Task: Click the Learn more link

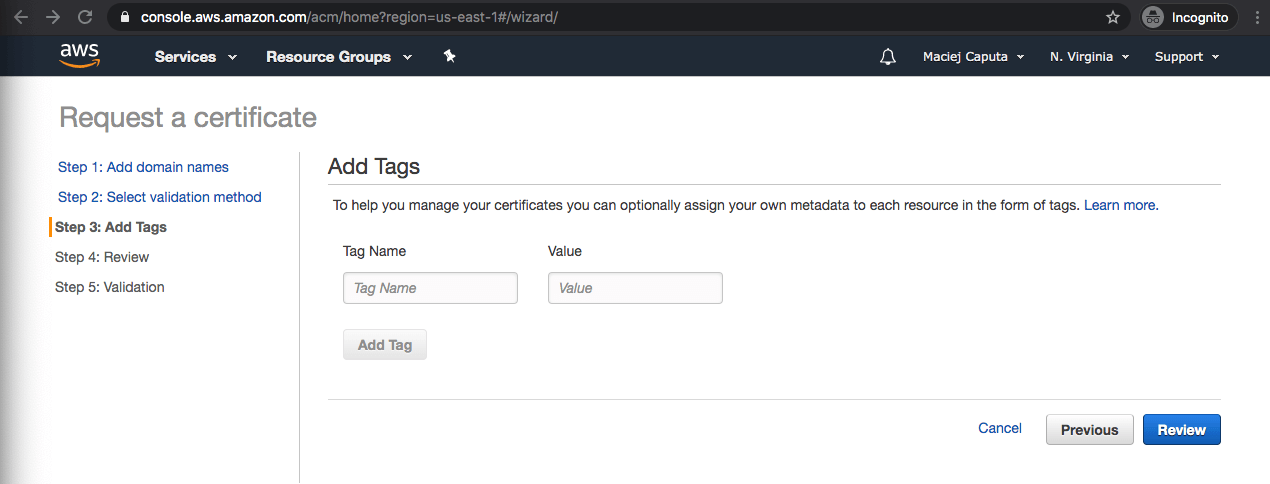Action: [1119, 205]
